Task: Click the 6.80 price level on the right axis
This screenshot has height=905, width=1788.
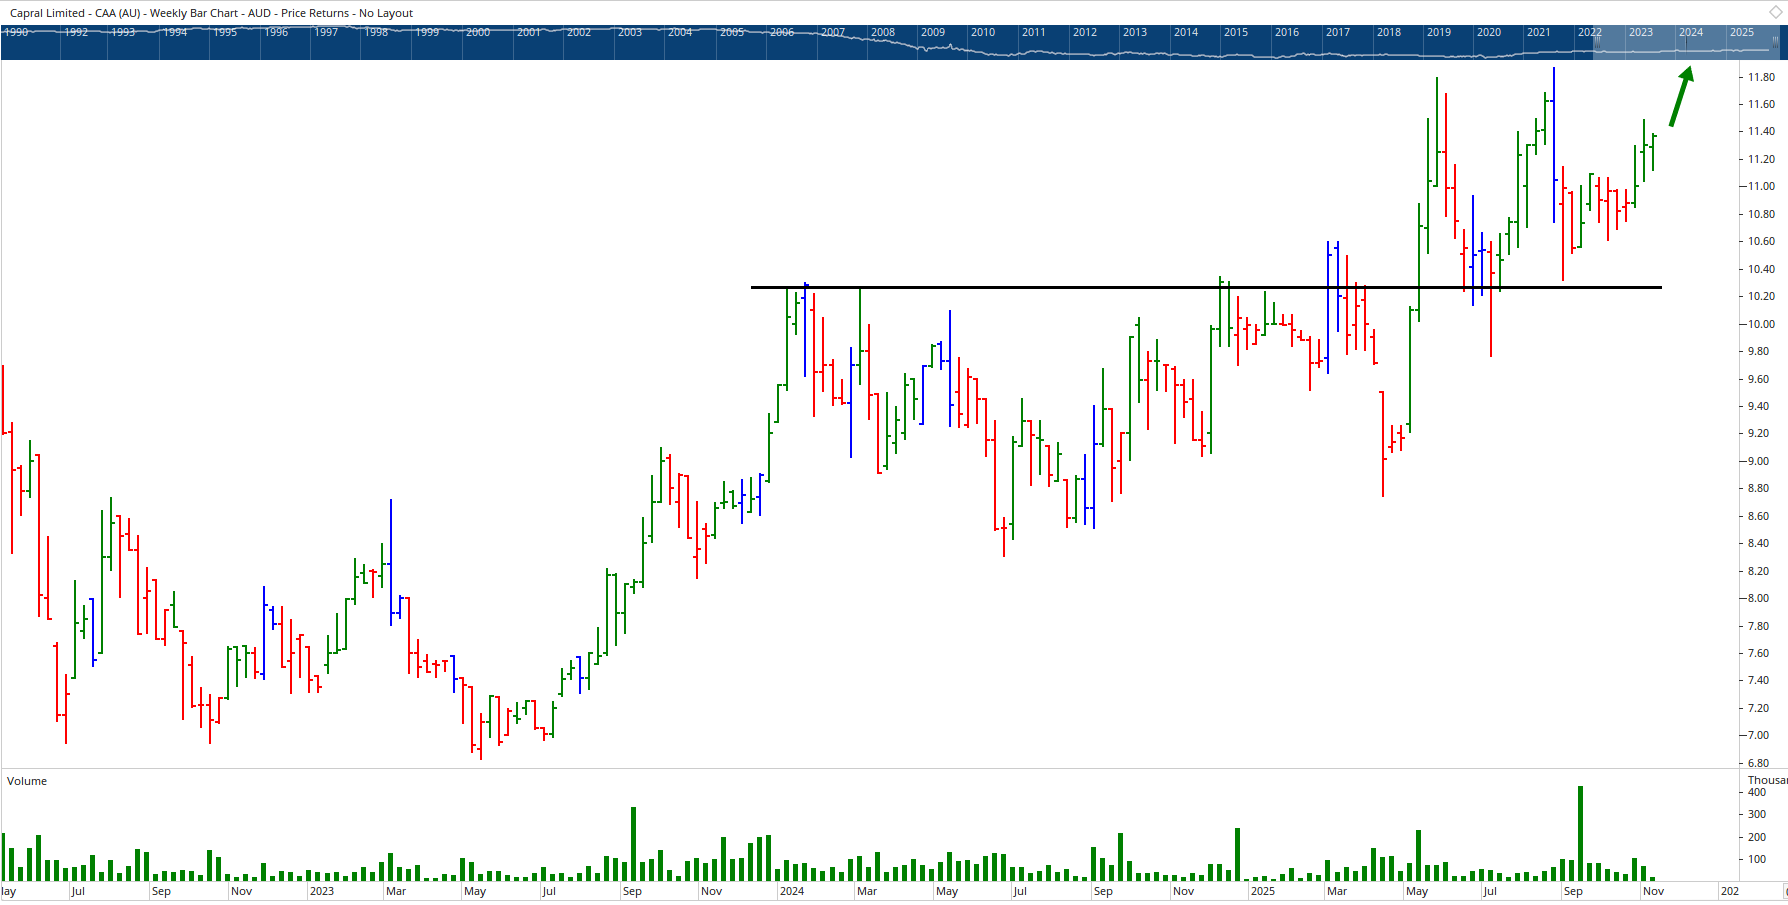Action: coord(1758,763)
